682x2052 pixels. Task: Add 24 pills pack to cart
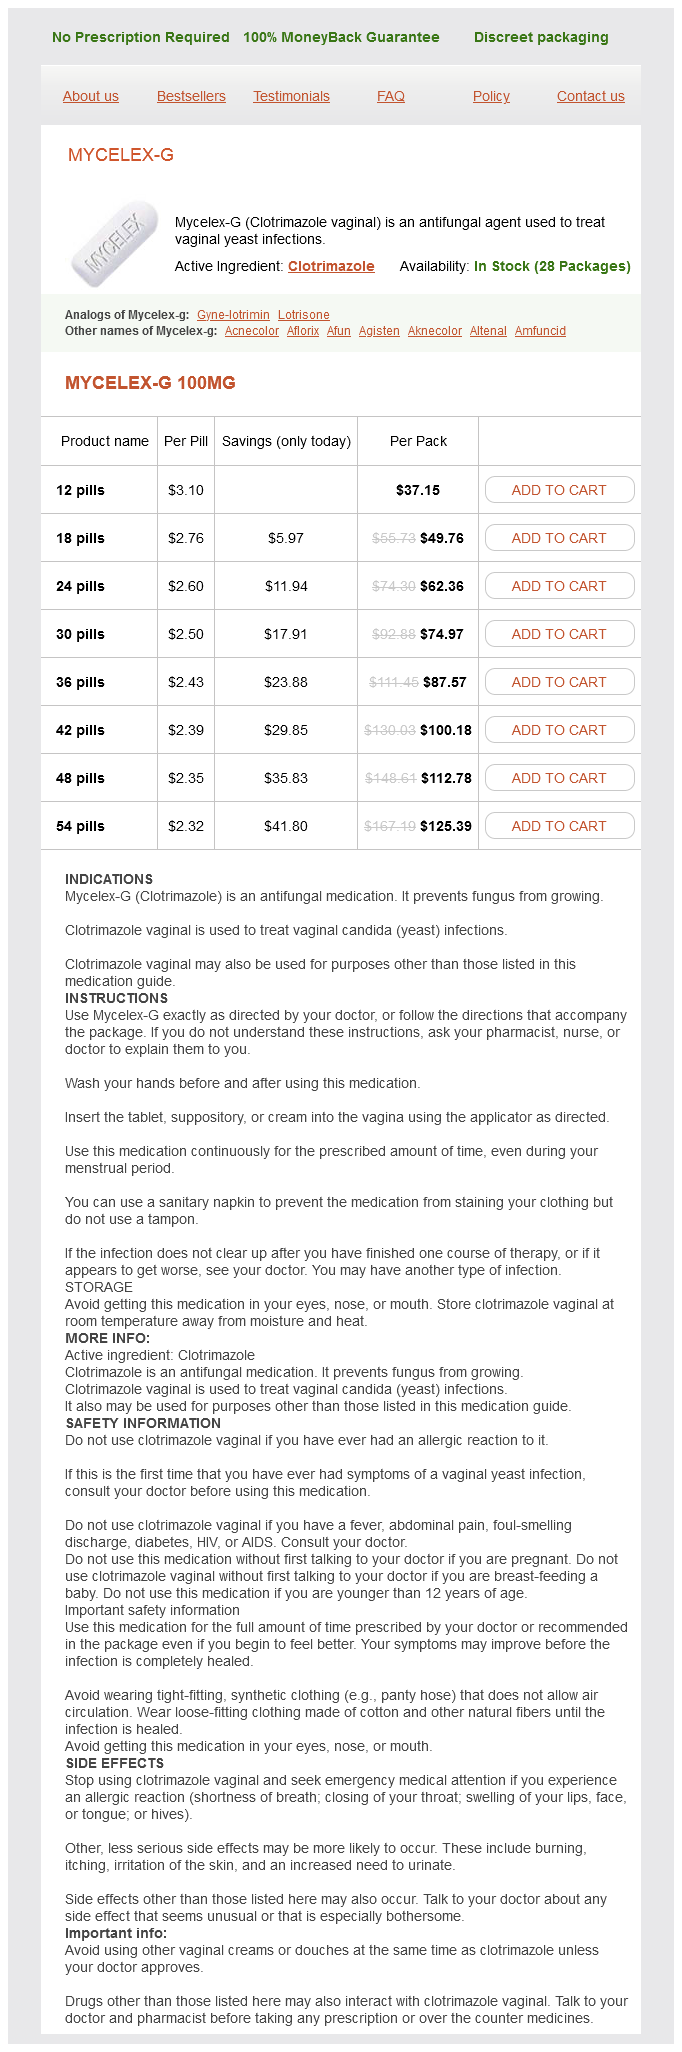coord(559,586)
